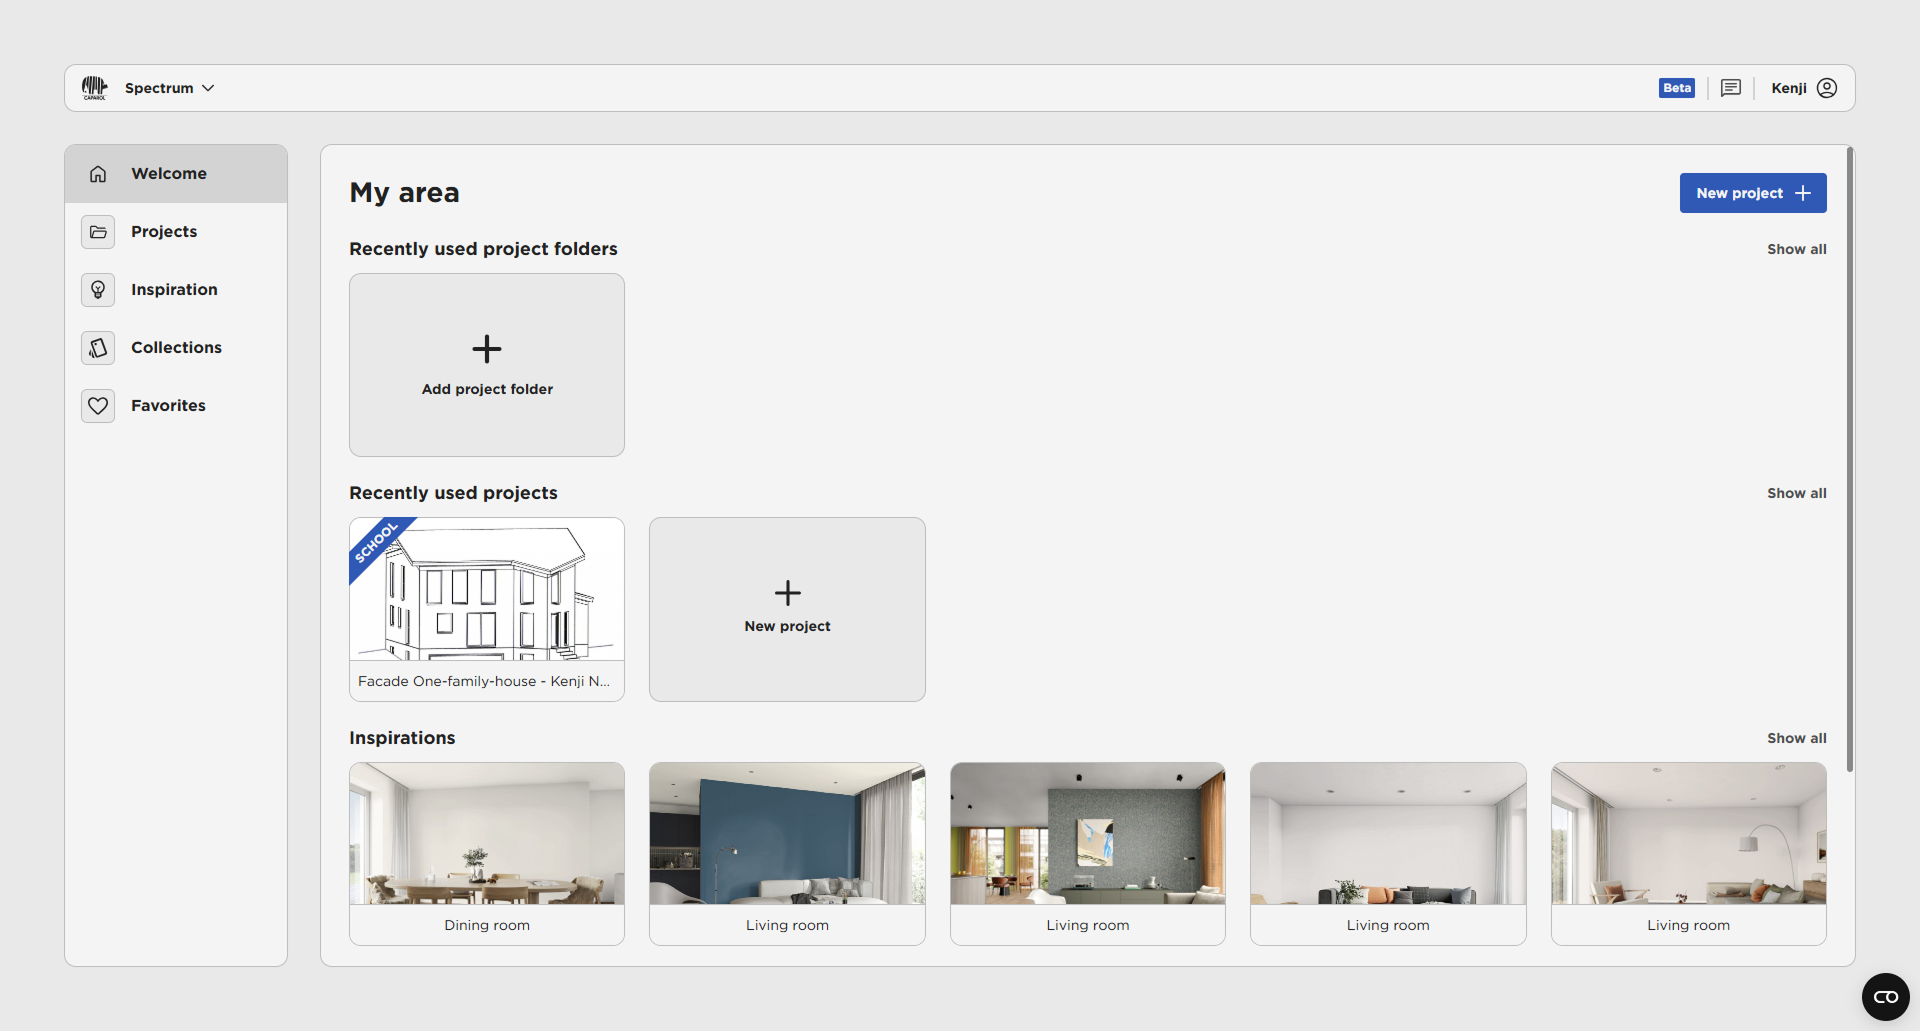Show all recently used project folders
The image size is (1920, 1031).
click(1796, 249)
